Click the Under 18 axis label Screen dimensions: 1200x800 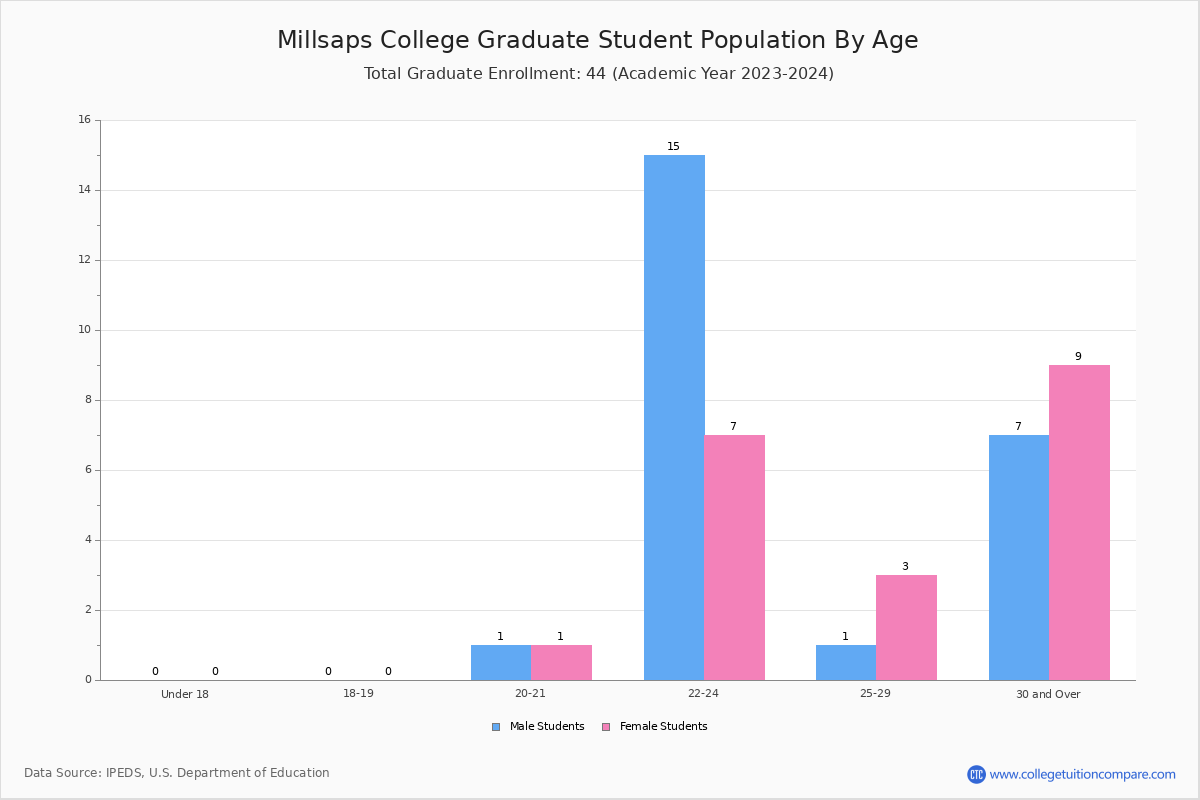pos(185,694)
